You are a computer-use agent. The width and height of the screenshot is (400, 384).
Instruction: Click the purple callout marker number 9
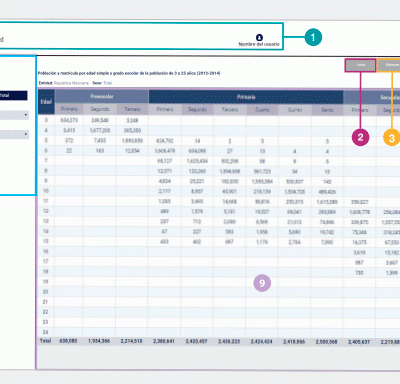(x=262, y=283)
